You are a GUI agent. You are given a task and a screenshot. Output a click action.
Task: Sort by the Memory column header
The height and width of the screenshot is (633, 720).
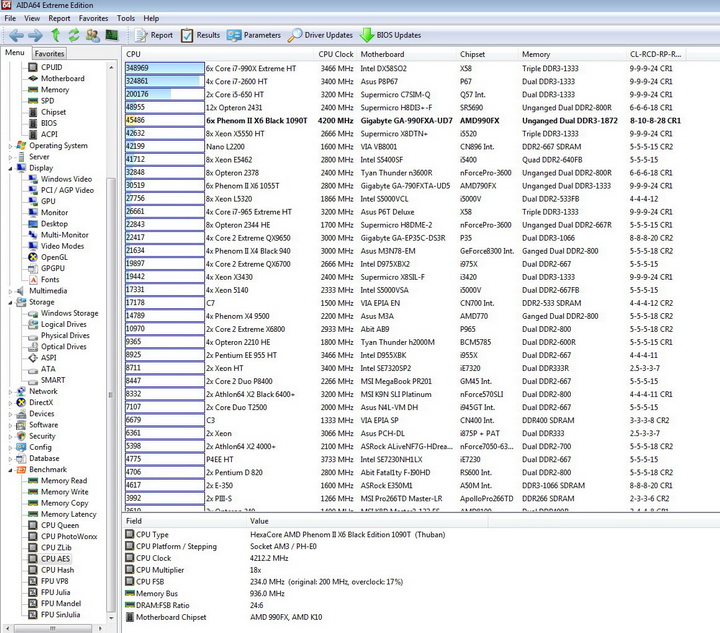572,54
